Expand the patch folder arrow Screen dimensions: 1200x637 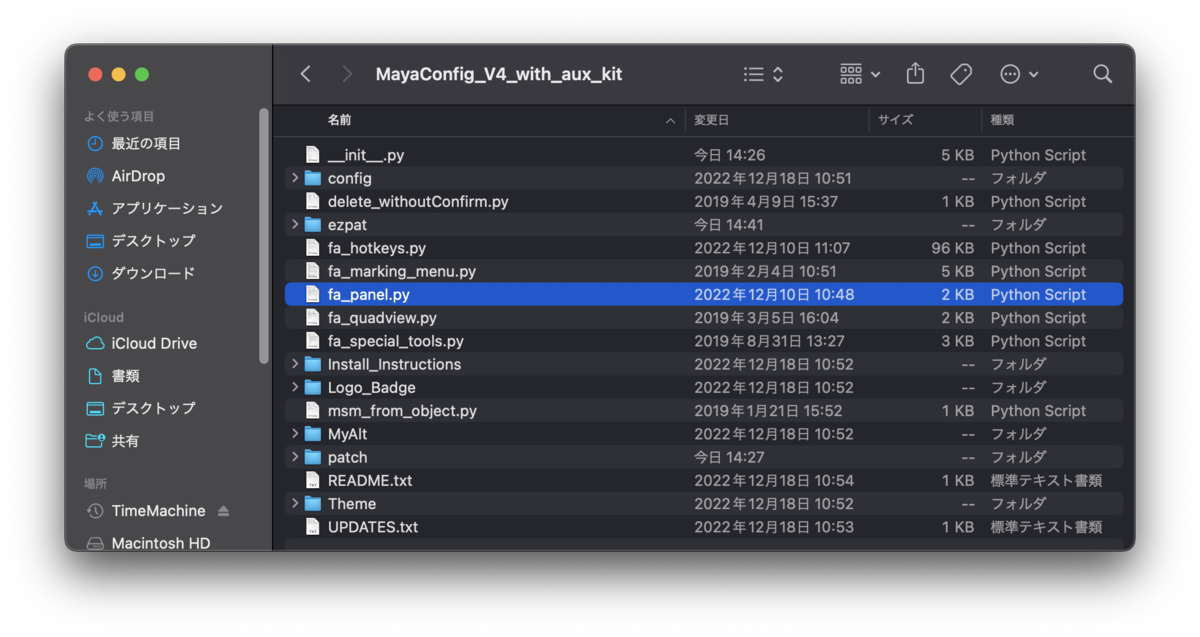pyautogui.click(x=295, y=457)
